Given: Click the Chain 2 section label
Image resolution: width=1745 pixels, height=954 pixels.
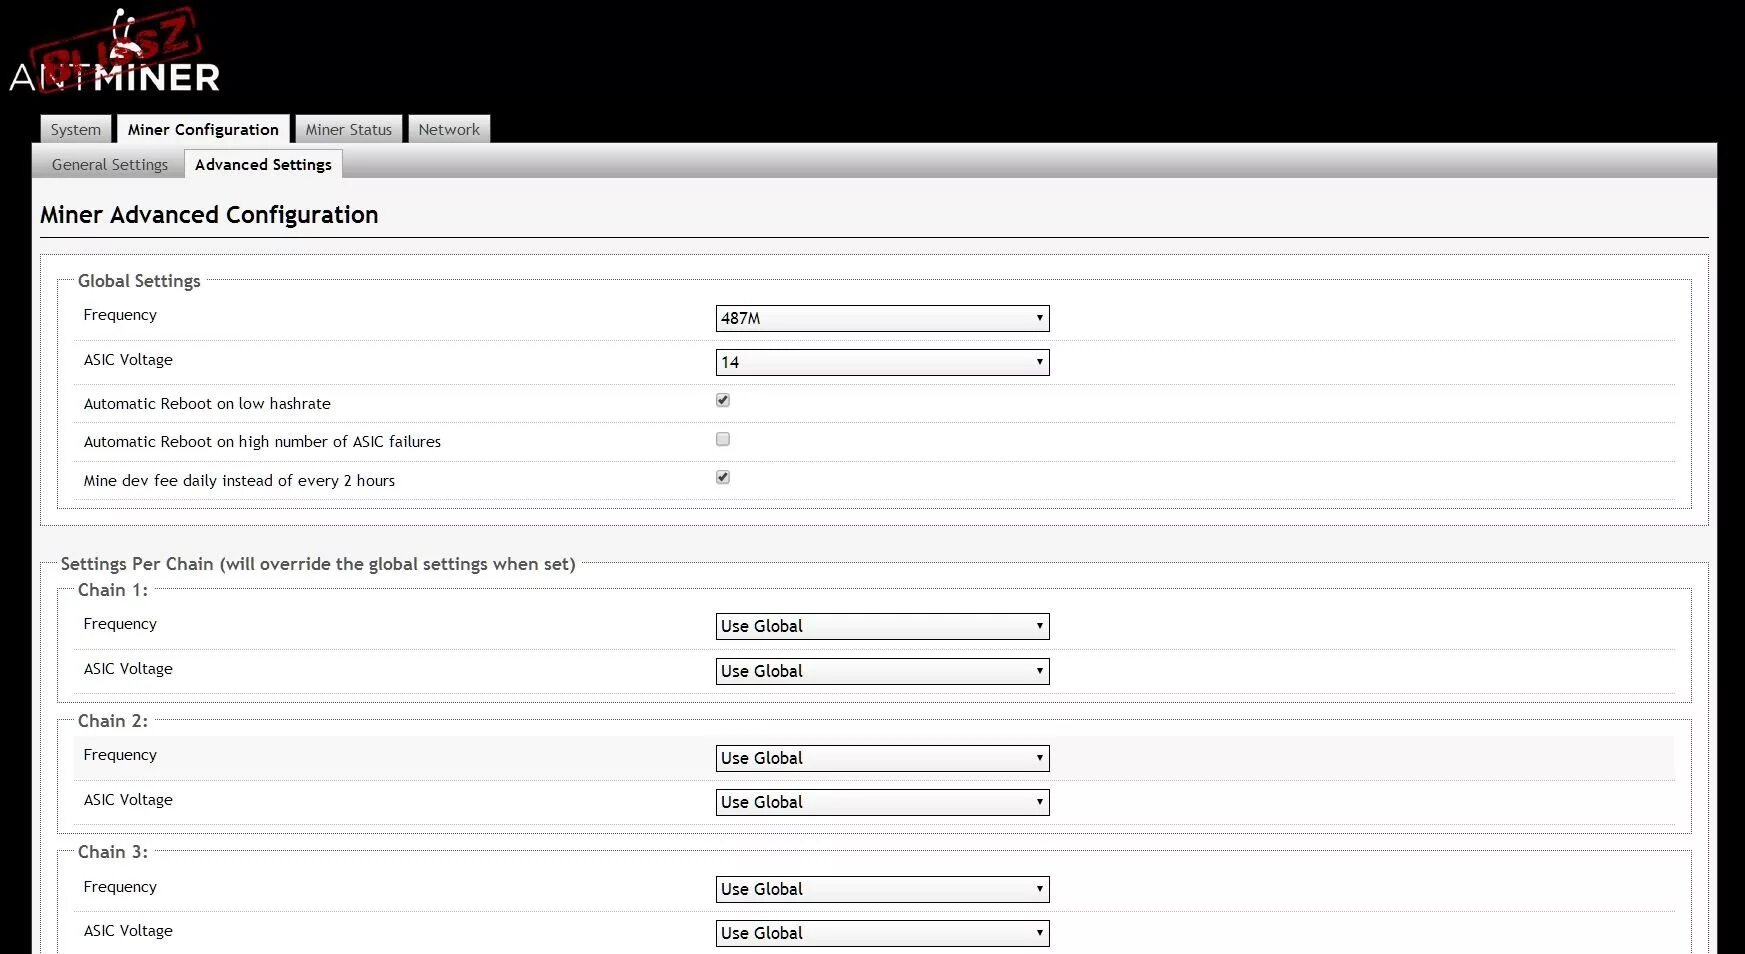Looking at the screenshot, I should [x=113, y=721].
